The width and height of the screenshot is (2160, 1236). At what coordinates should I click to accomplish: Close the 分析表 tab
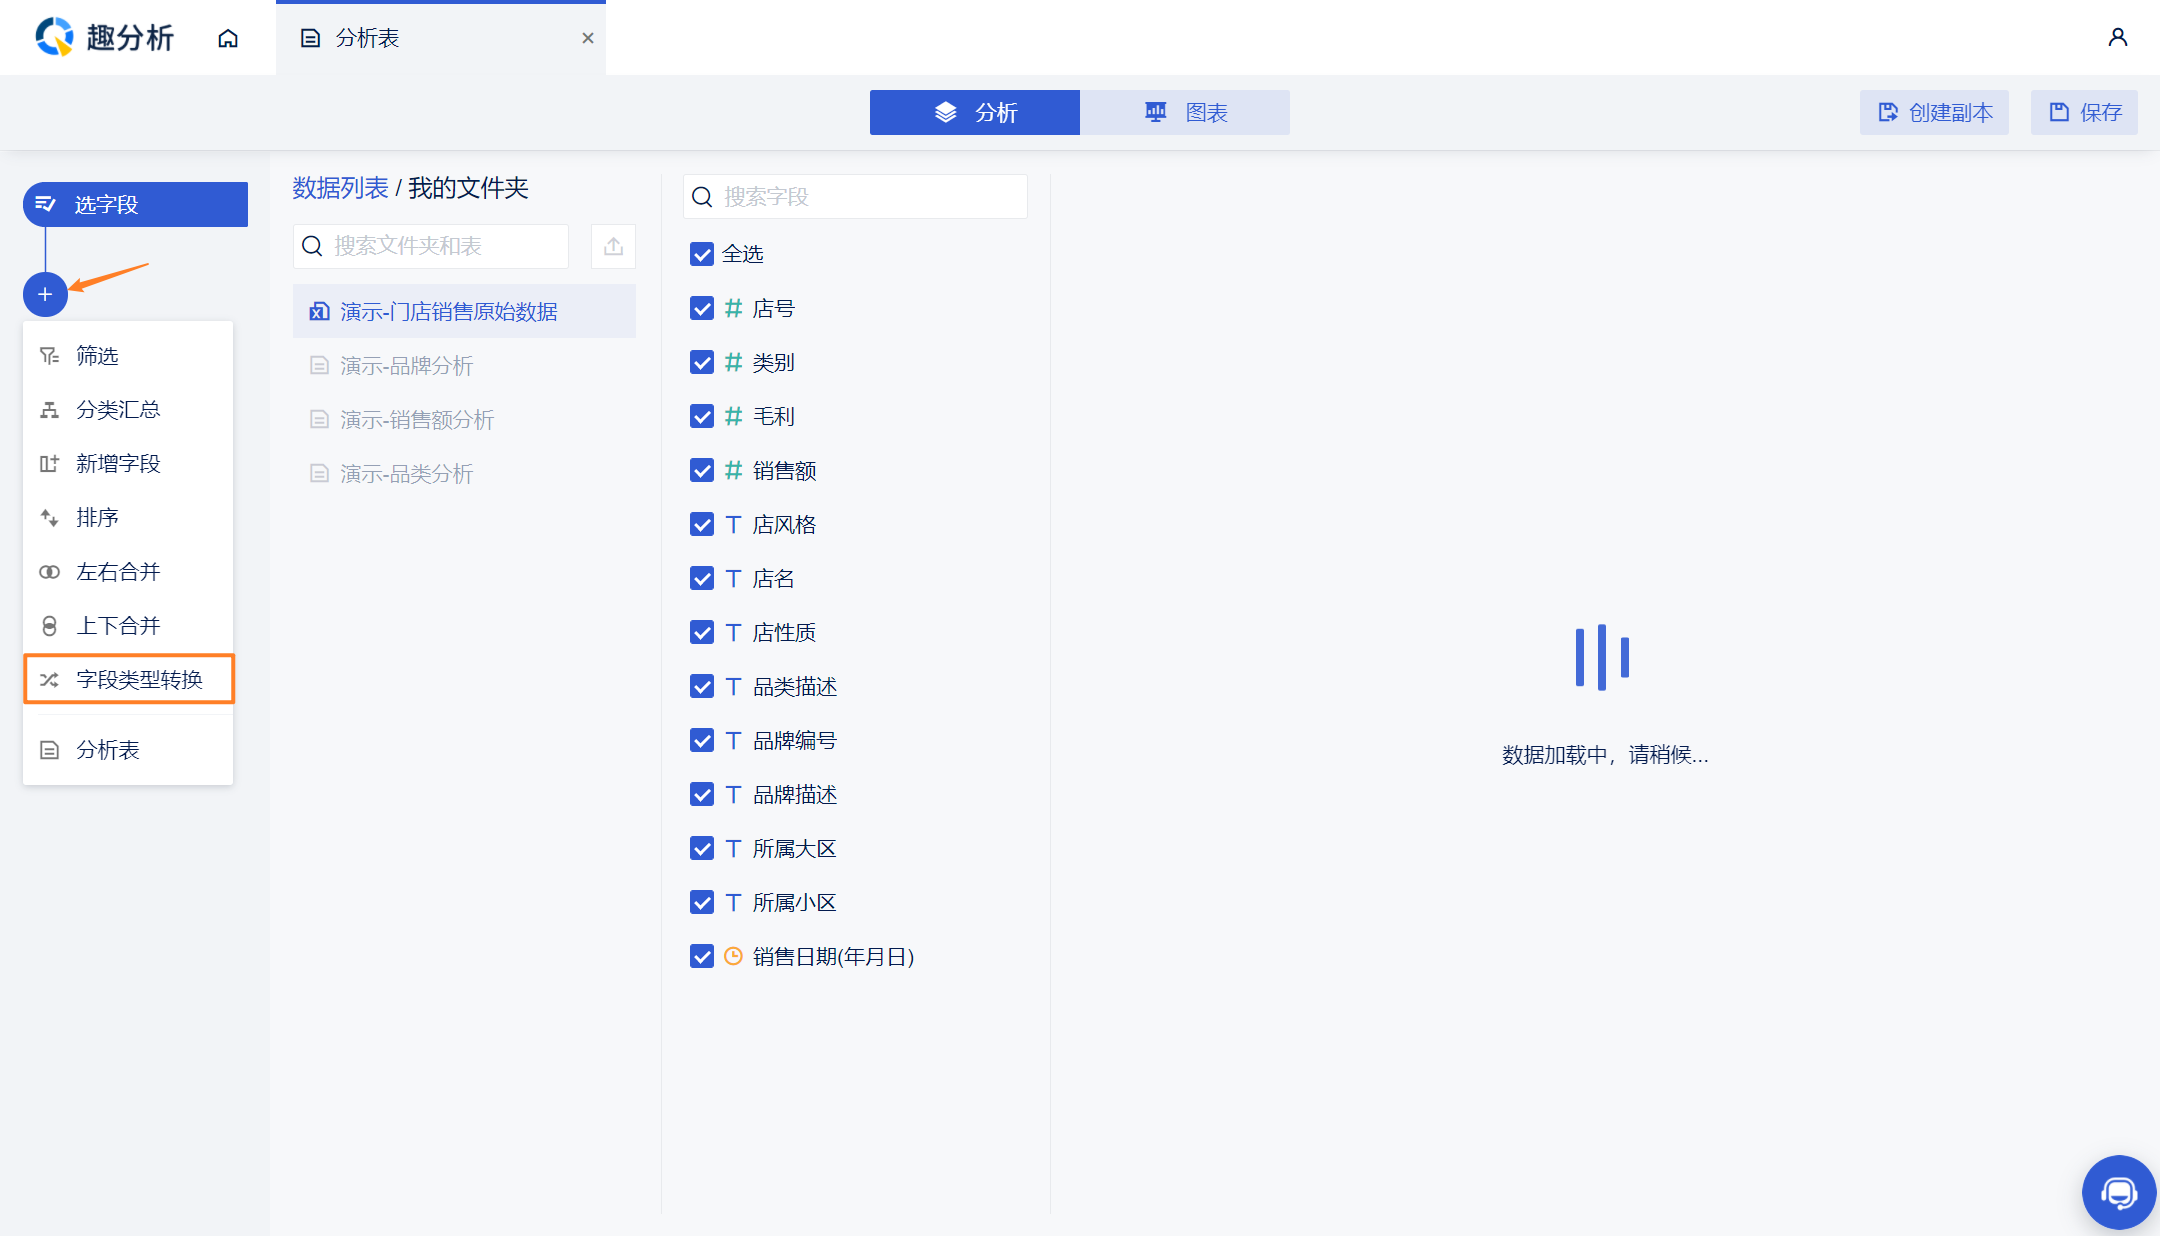point(588,38)
